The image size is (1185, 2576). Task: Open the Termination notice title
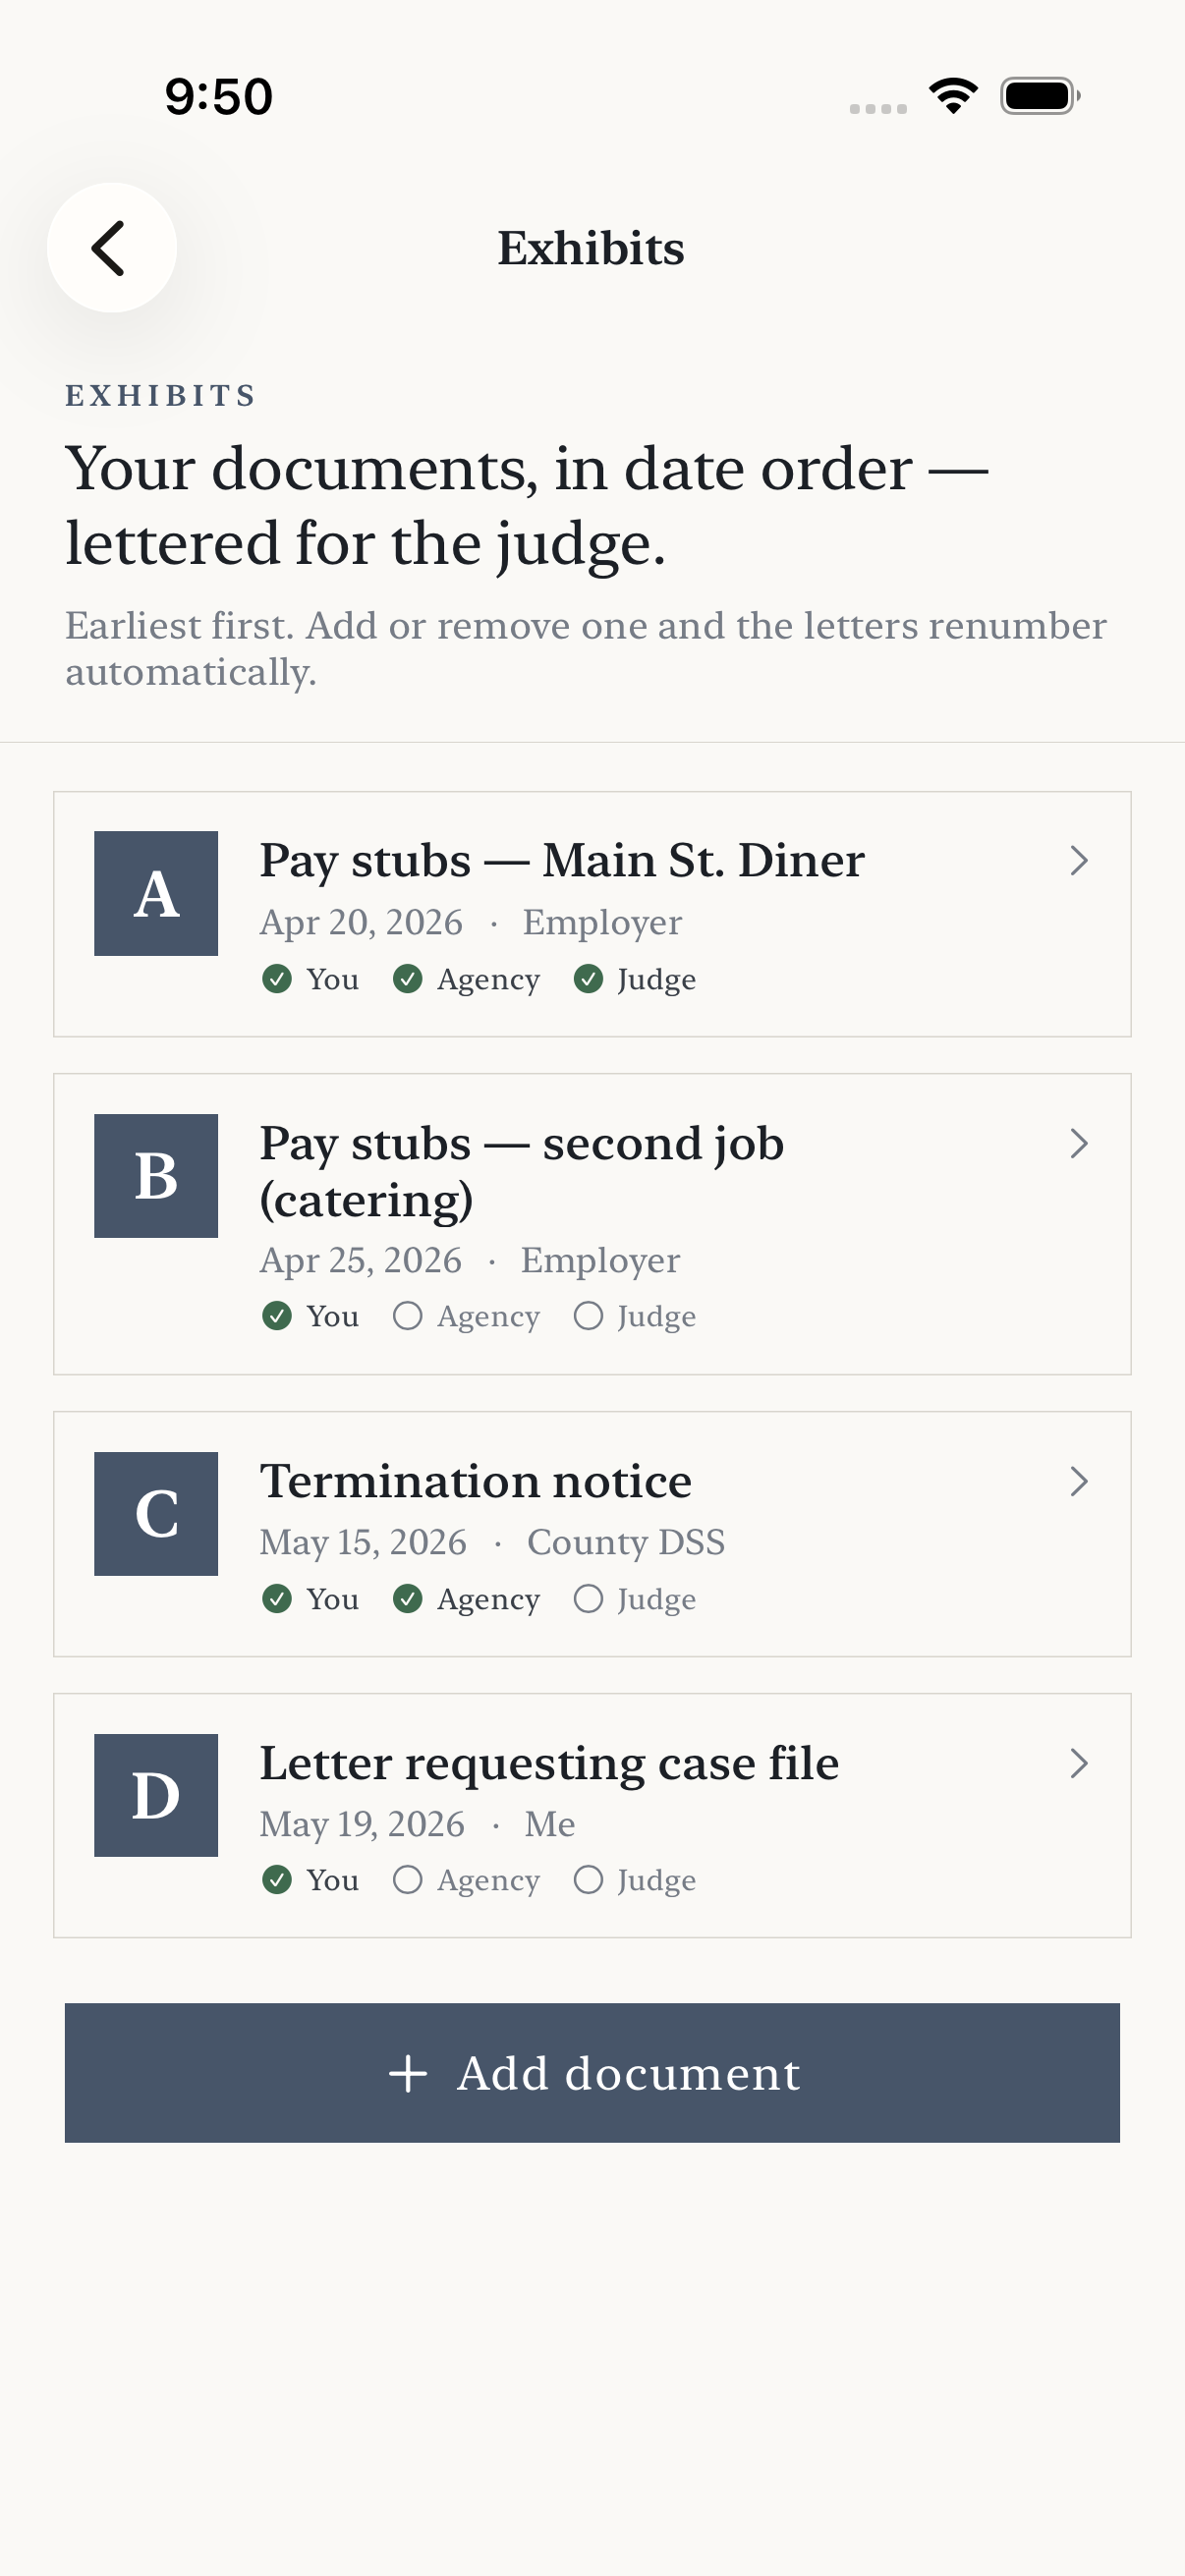[x=476, y=1481]
